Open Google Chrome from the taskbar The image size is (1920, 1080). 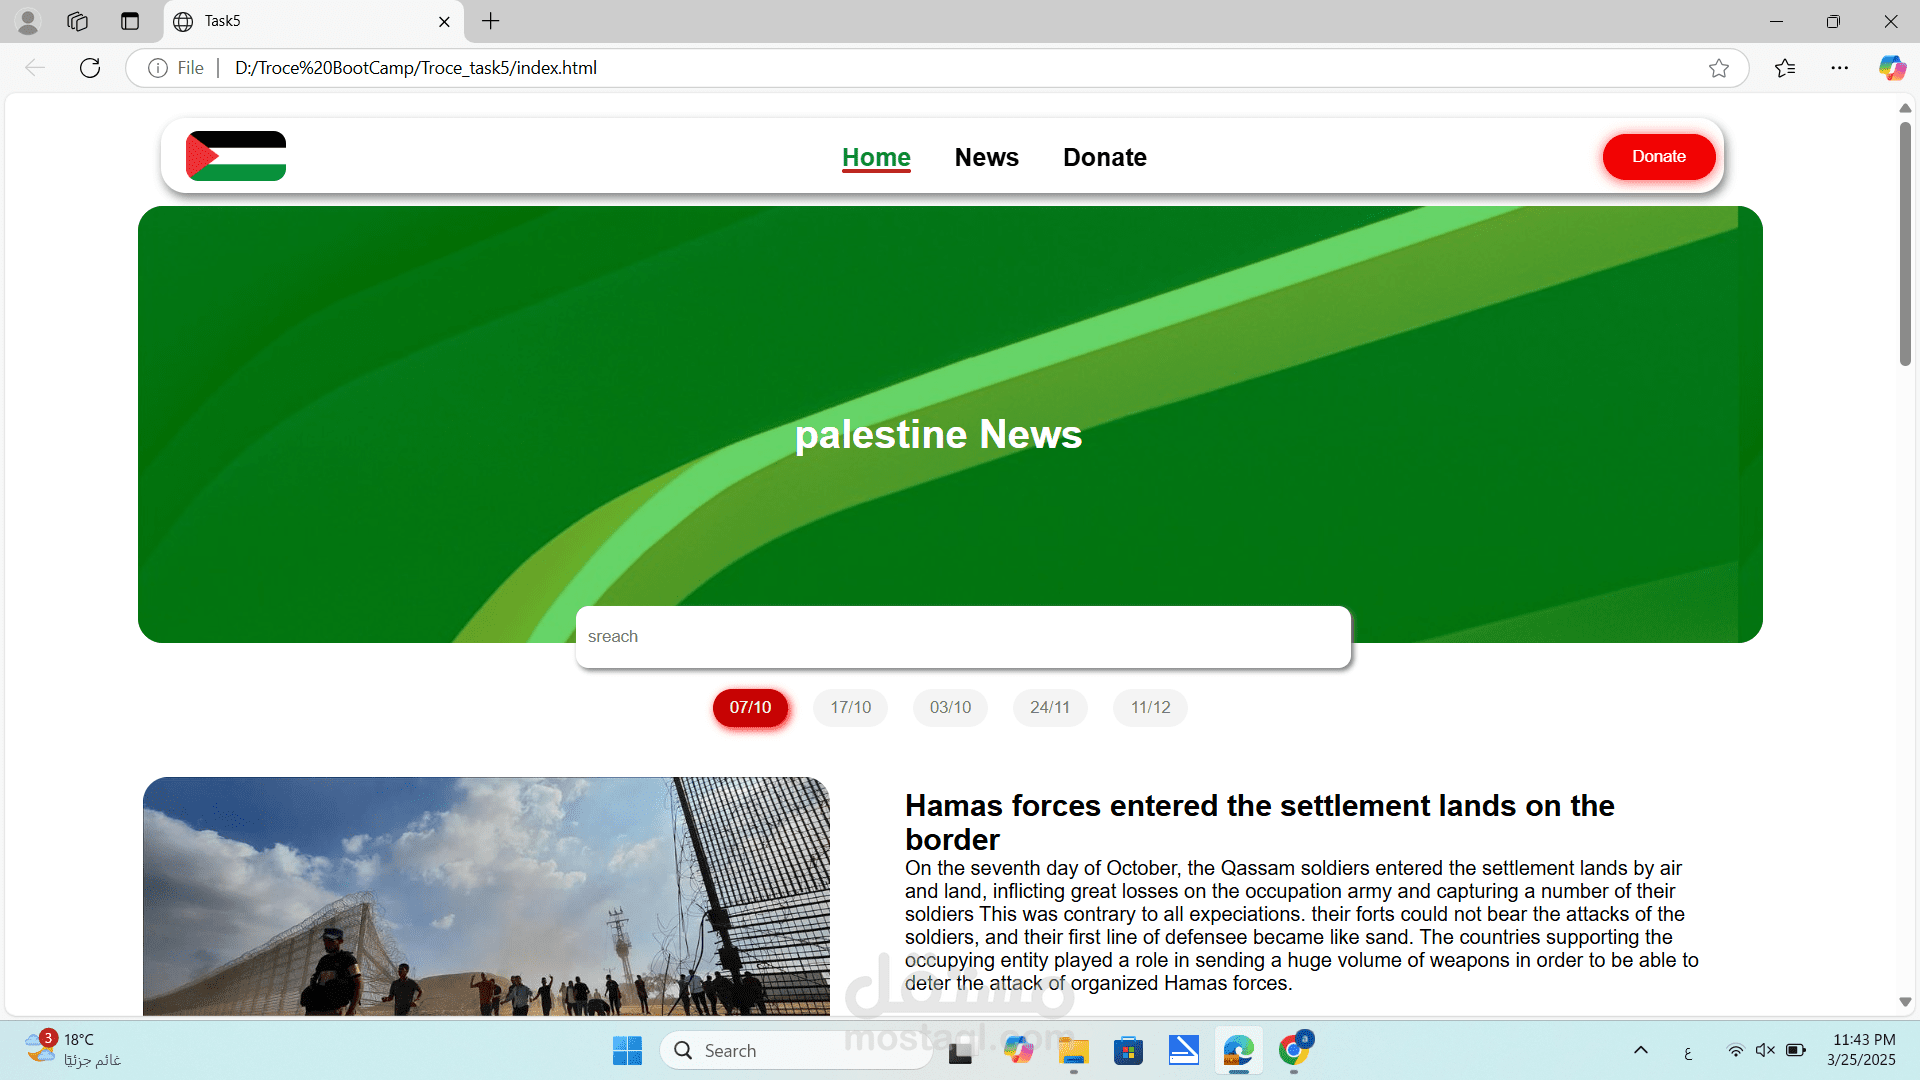pyautogui.click(x=1294, y=1050)
